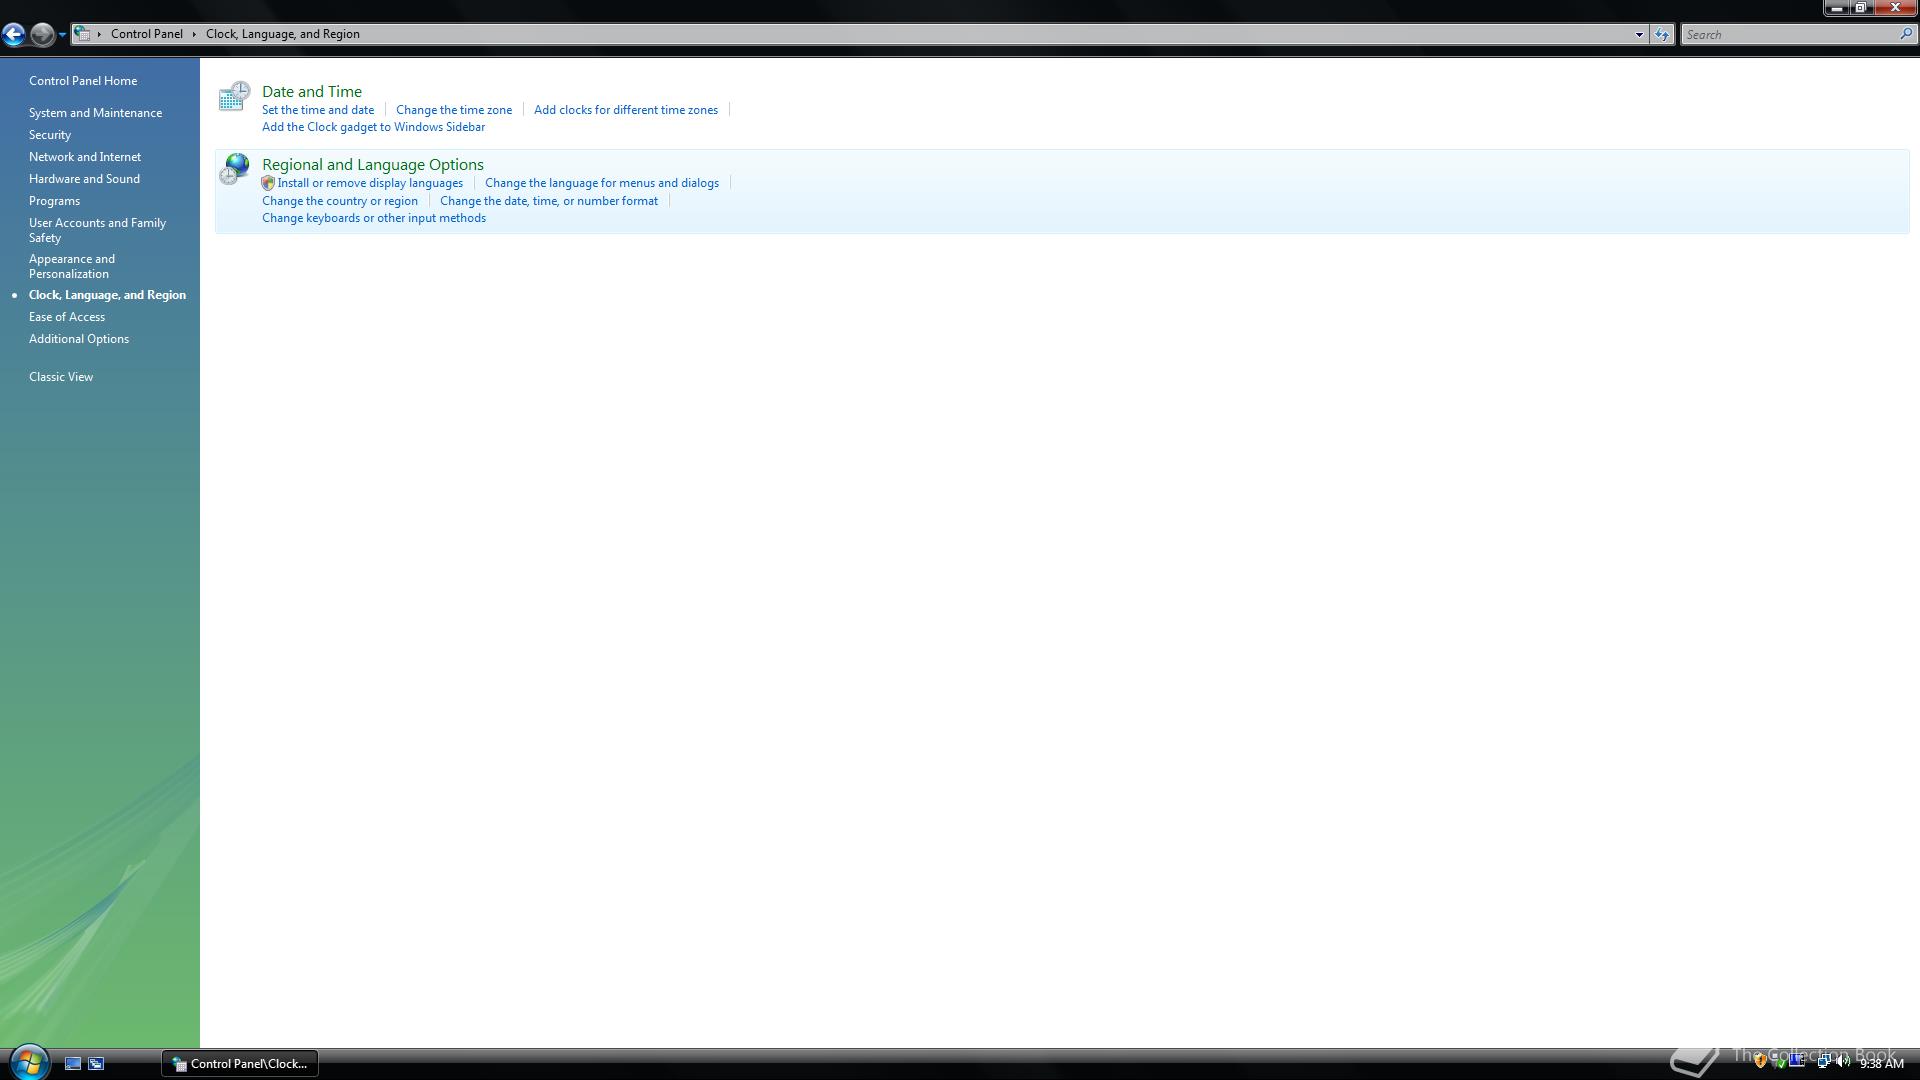The width and height of the screenshot is (1920, 1080).
Task: Expand the address bar history dropdown
Action: [x=1639, y=35]
